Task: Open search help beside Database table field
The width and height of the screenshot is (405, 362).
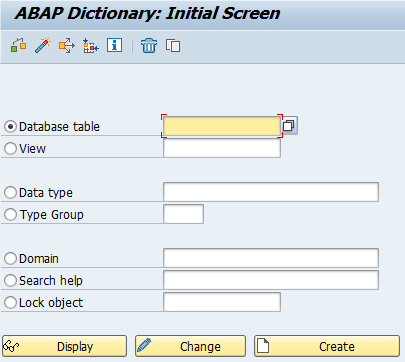Action: coord(289,126)
